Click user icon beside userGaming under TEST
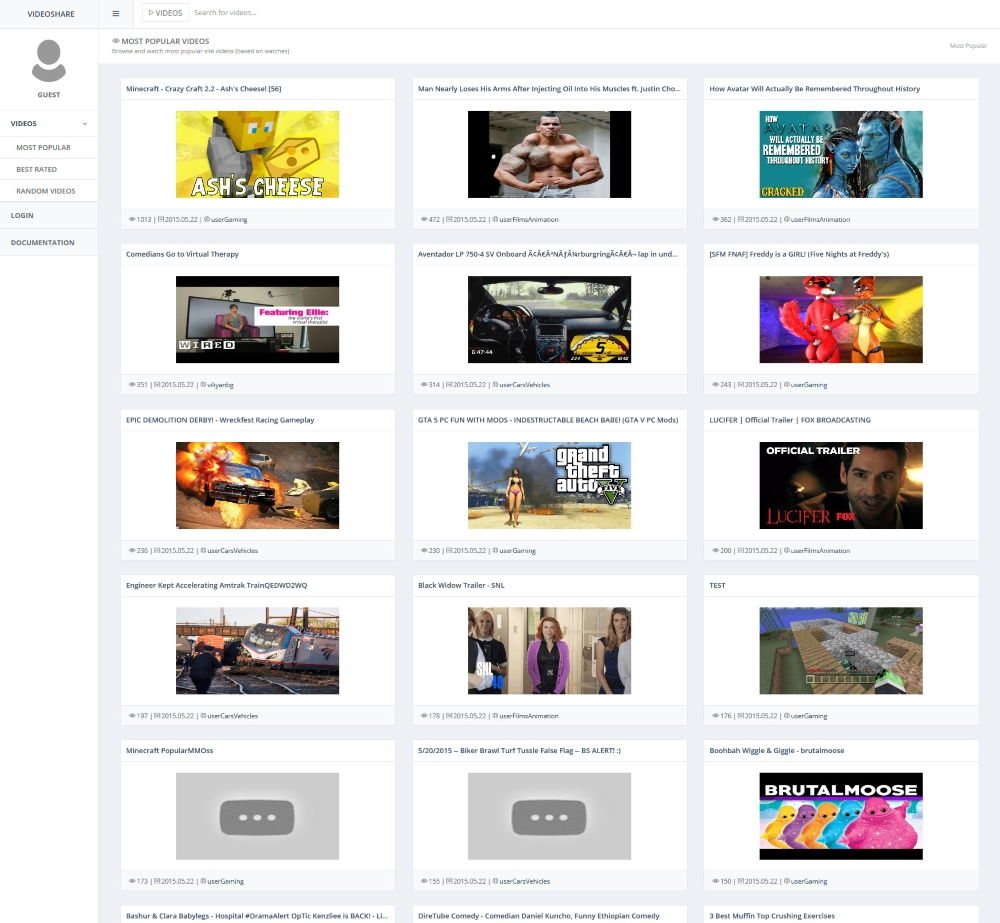Viewport: 1000px width, 923px height. [787, 716]
